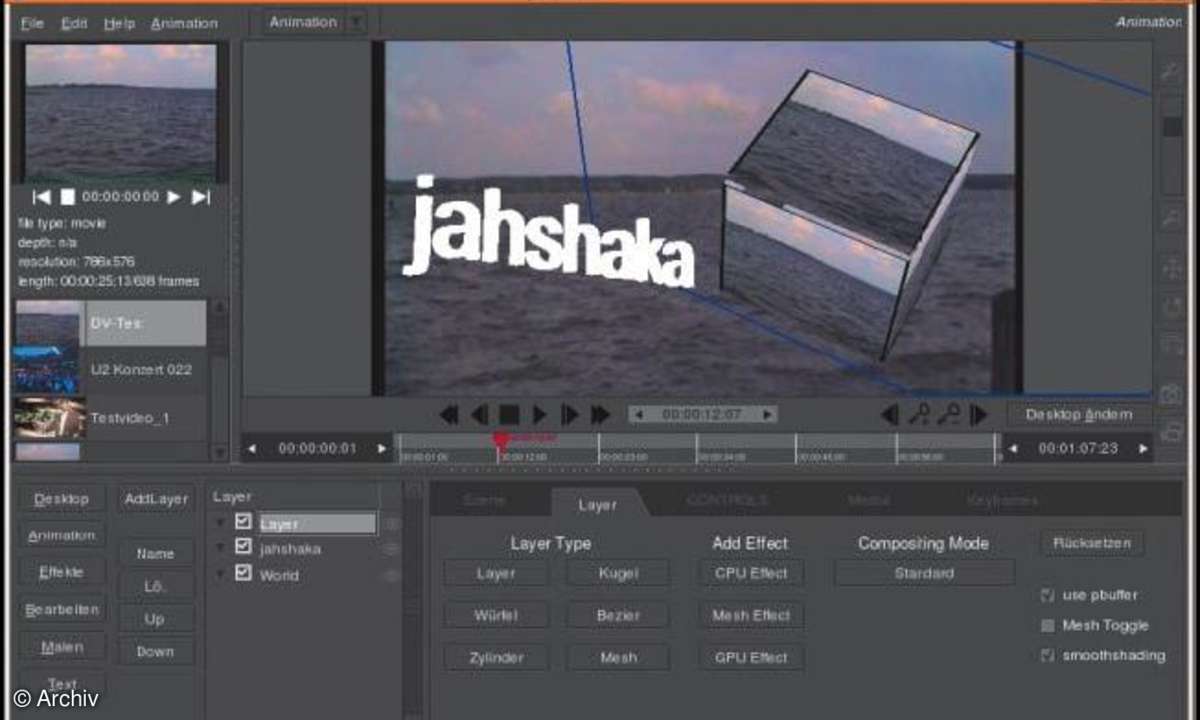Add a Mesh Effect
This screenshot has width=1200, height=720.
coord(751,616)
